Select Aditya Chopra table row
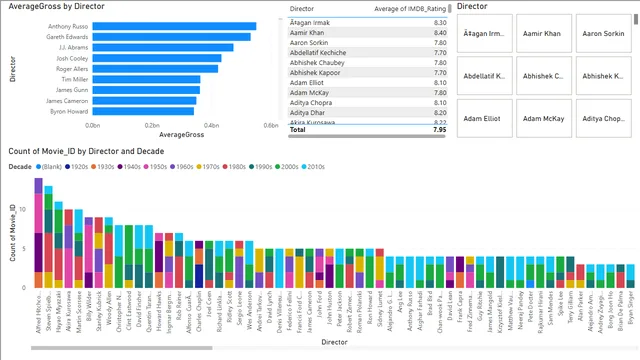Viewport: 640px width, 360px height. 368,102
